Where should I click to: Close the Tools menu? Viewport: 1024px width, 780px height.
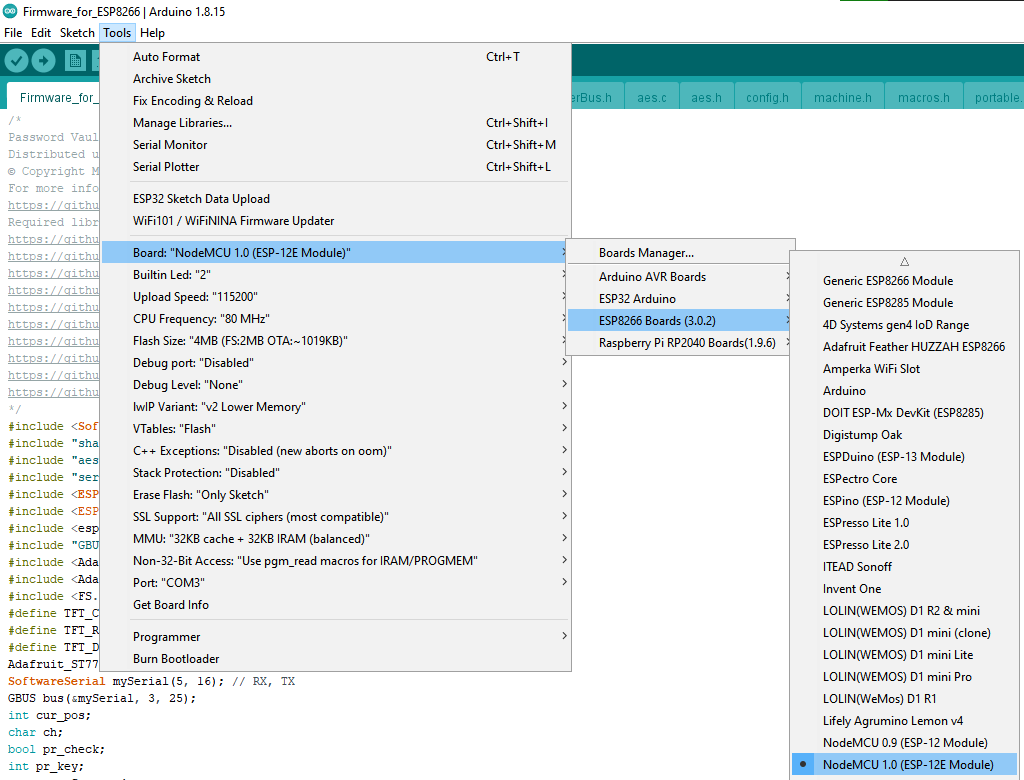(x=117, y=33)
